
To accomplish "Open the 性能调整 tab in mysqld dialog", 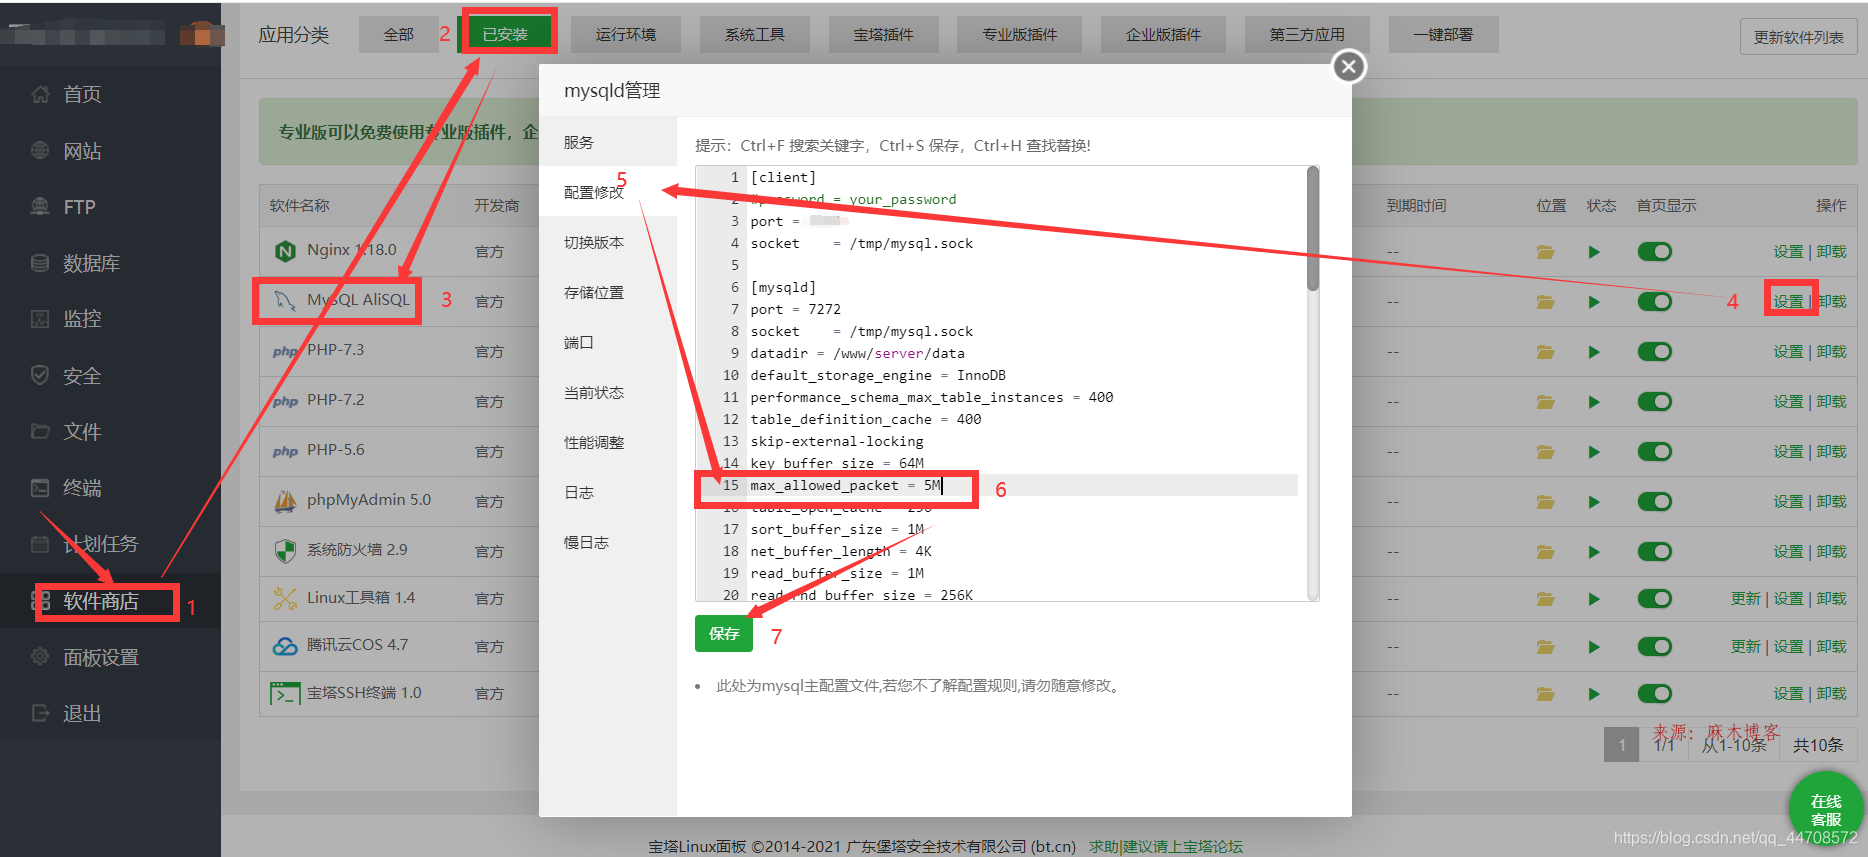I will pos(608,442).
